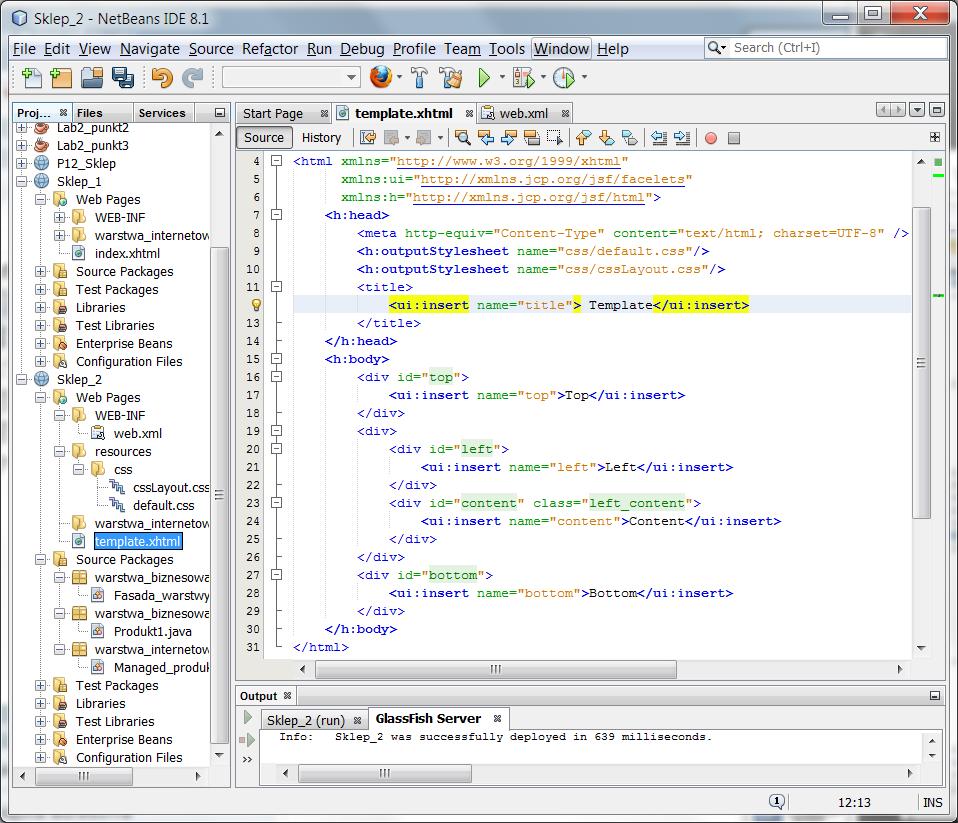Go to Find Next Occurrence

508,138
